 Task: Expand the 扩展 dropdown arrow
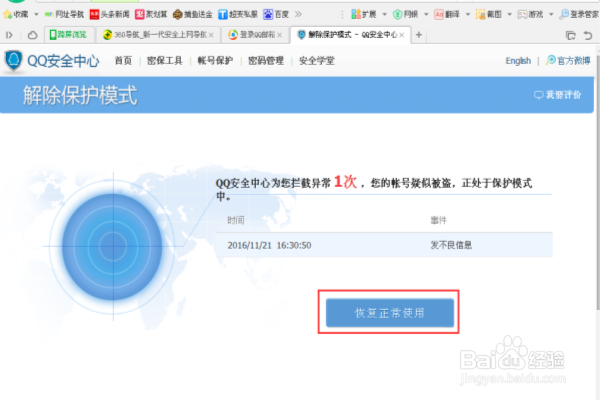tap(385, 15)
